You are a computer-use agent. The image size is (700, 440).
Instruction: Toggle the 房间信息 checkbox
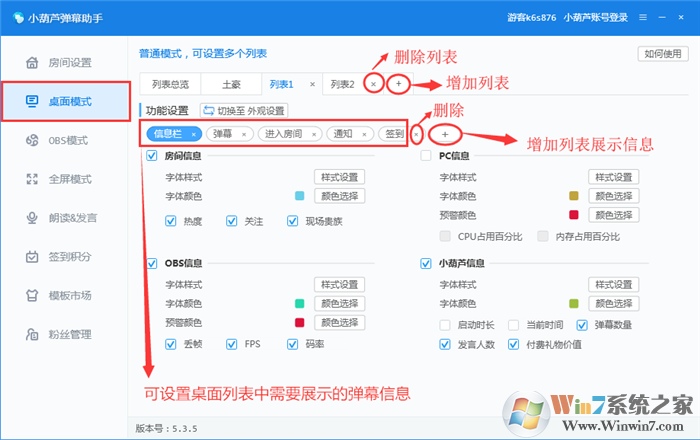click(152, 156)
